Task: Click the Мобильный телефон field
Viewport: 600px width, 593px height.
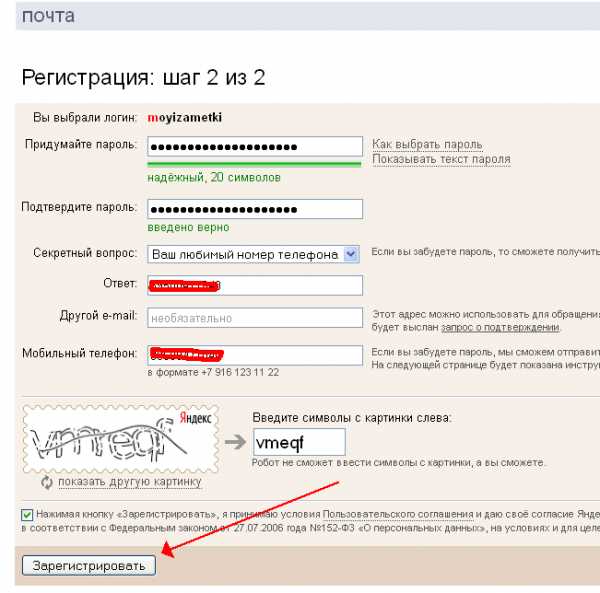Action: pos(255,355)
